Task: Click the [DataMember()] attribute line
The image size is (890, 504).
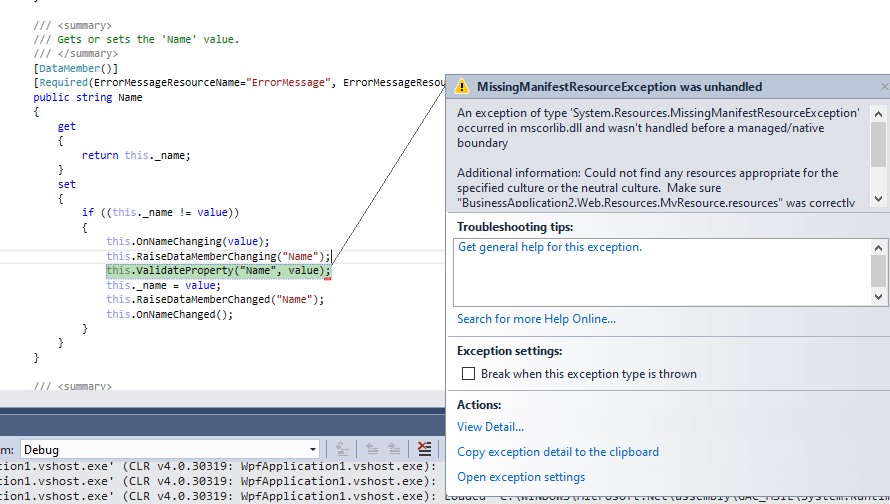Action: pos(75,68)
